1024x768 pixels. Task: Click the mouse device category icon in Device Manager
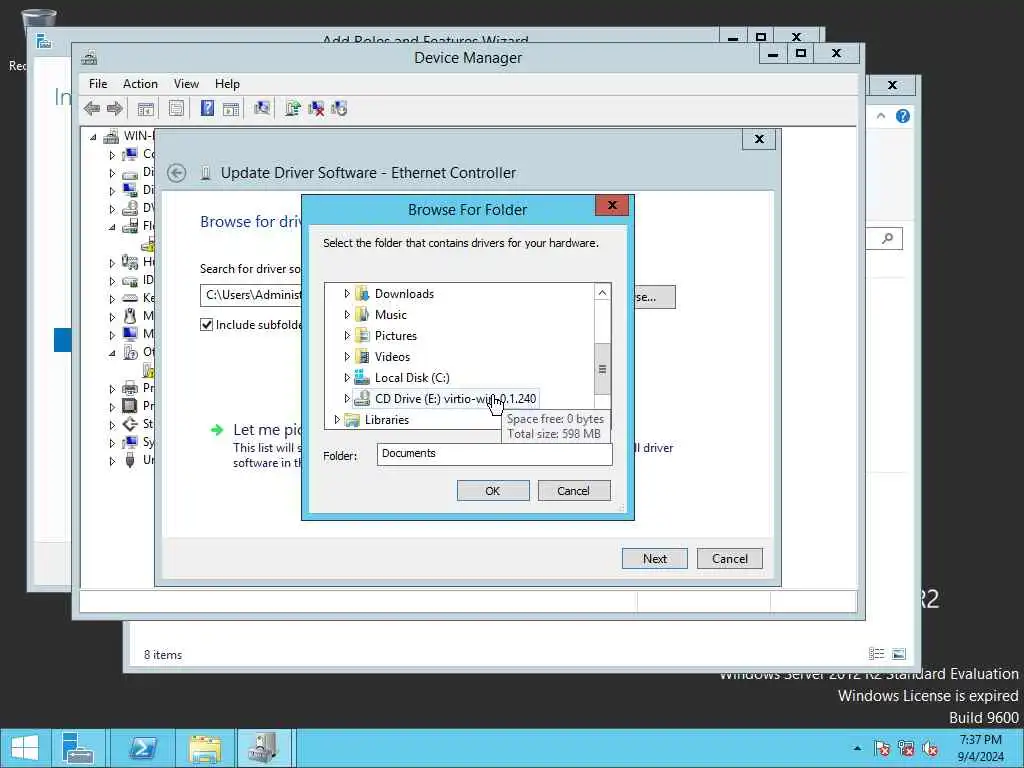pos(130,315)
